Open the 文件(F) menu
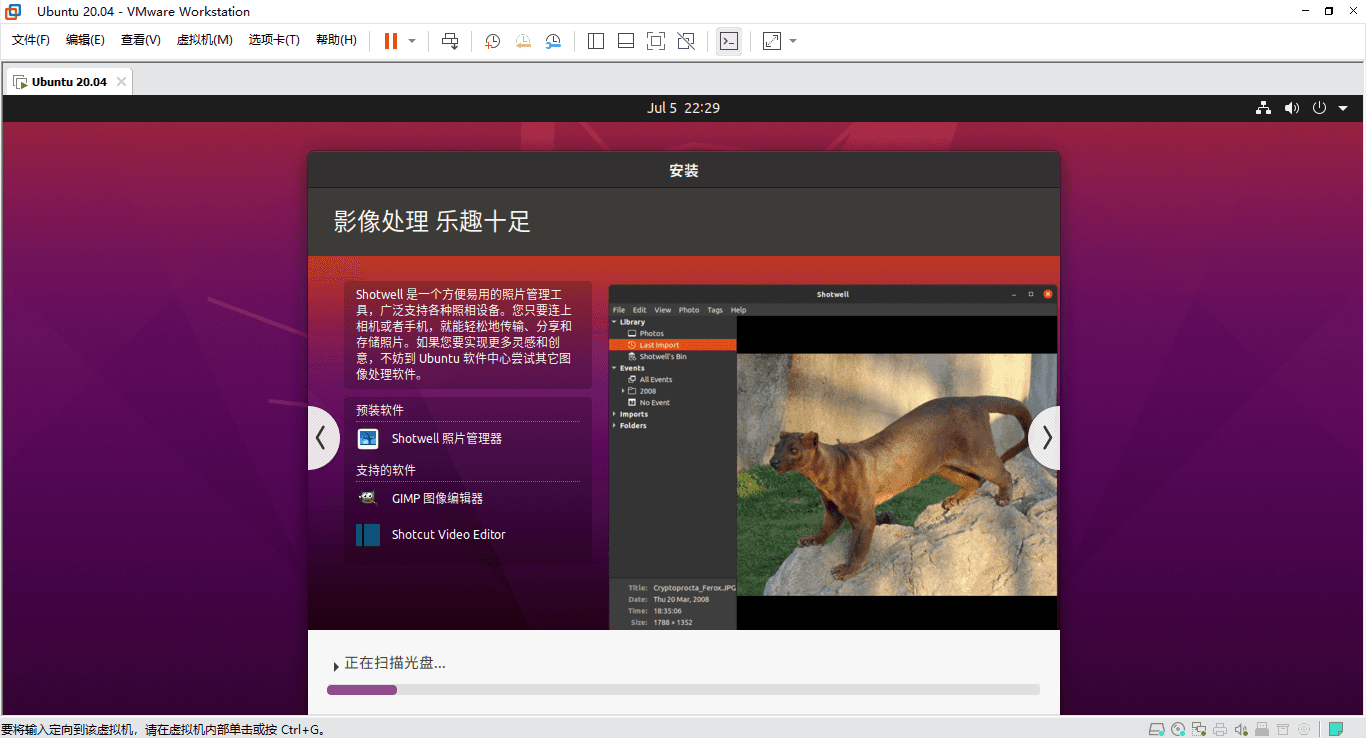Screen dimensions: 1366x738 pyautogui.click(x=31, y=40)
